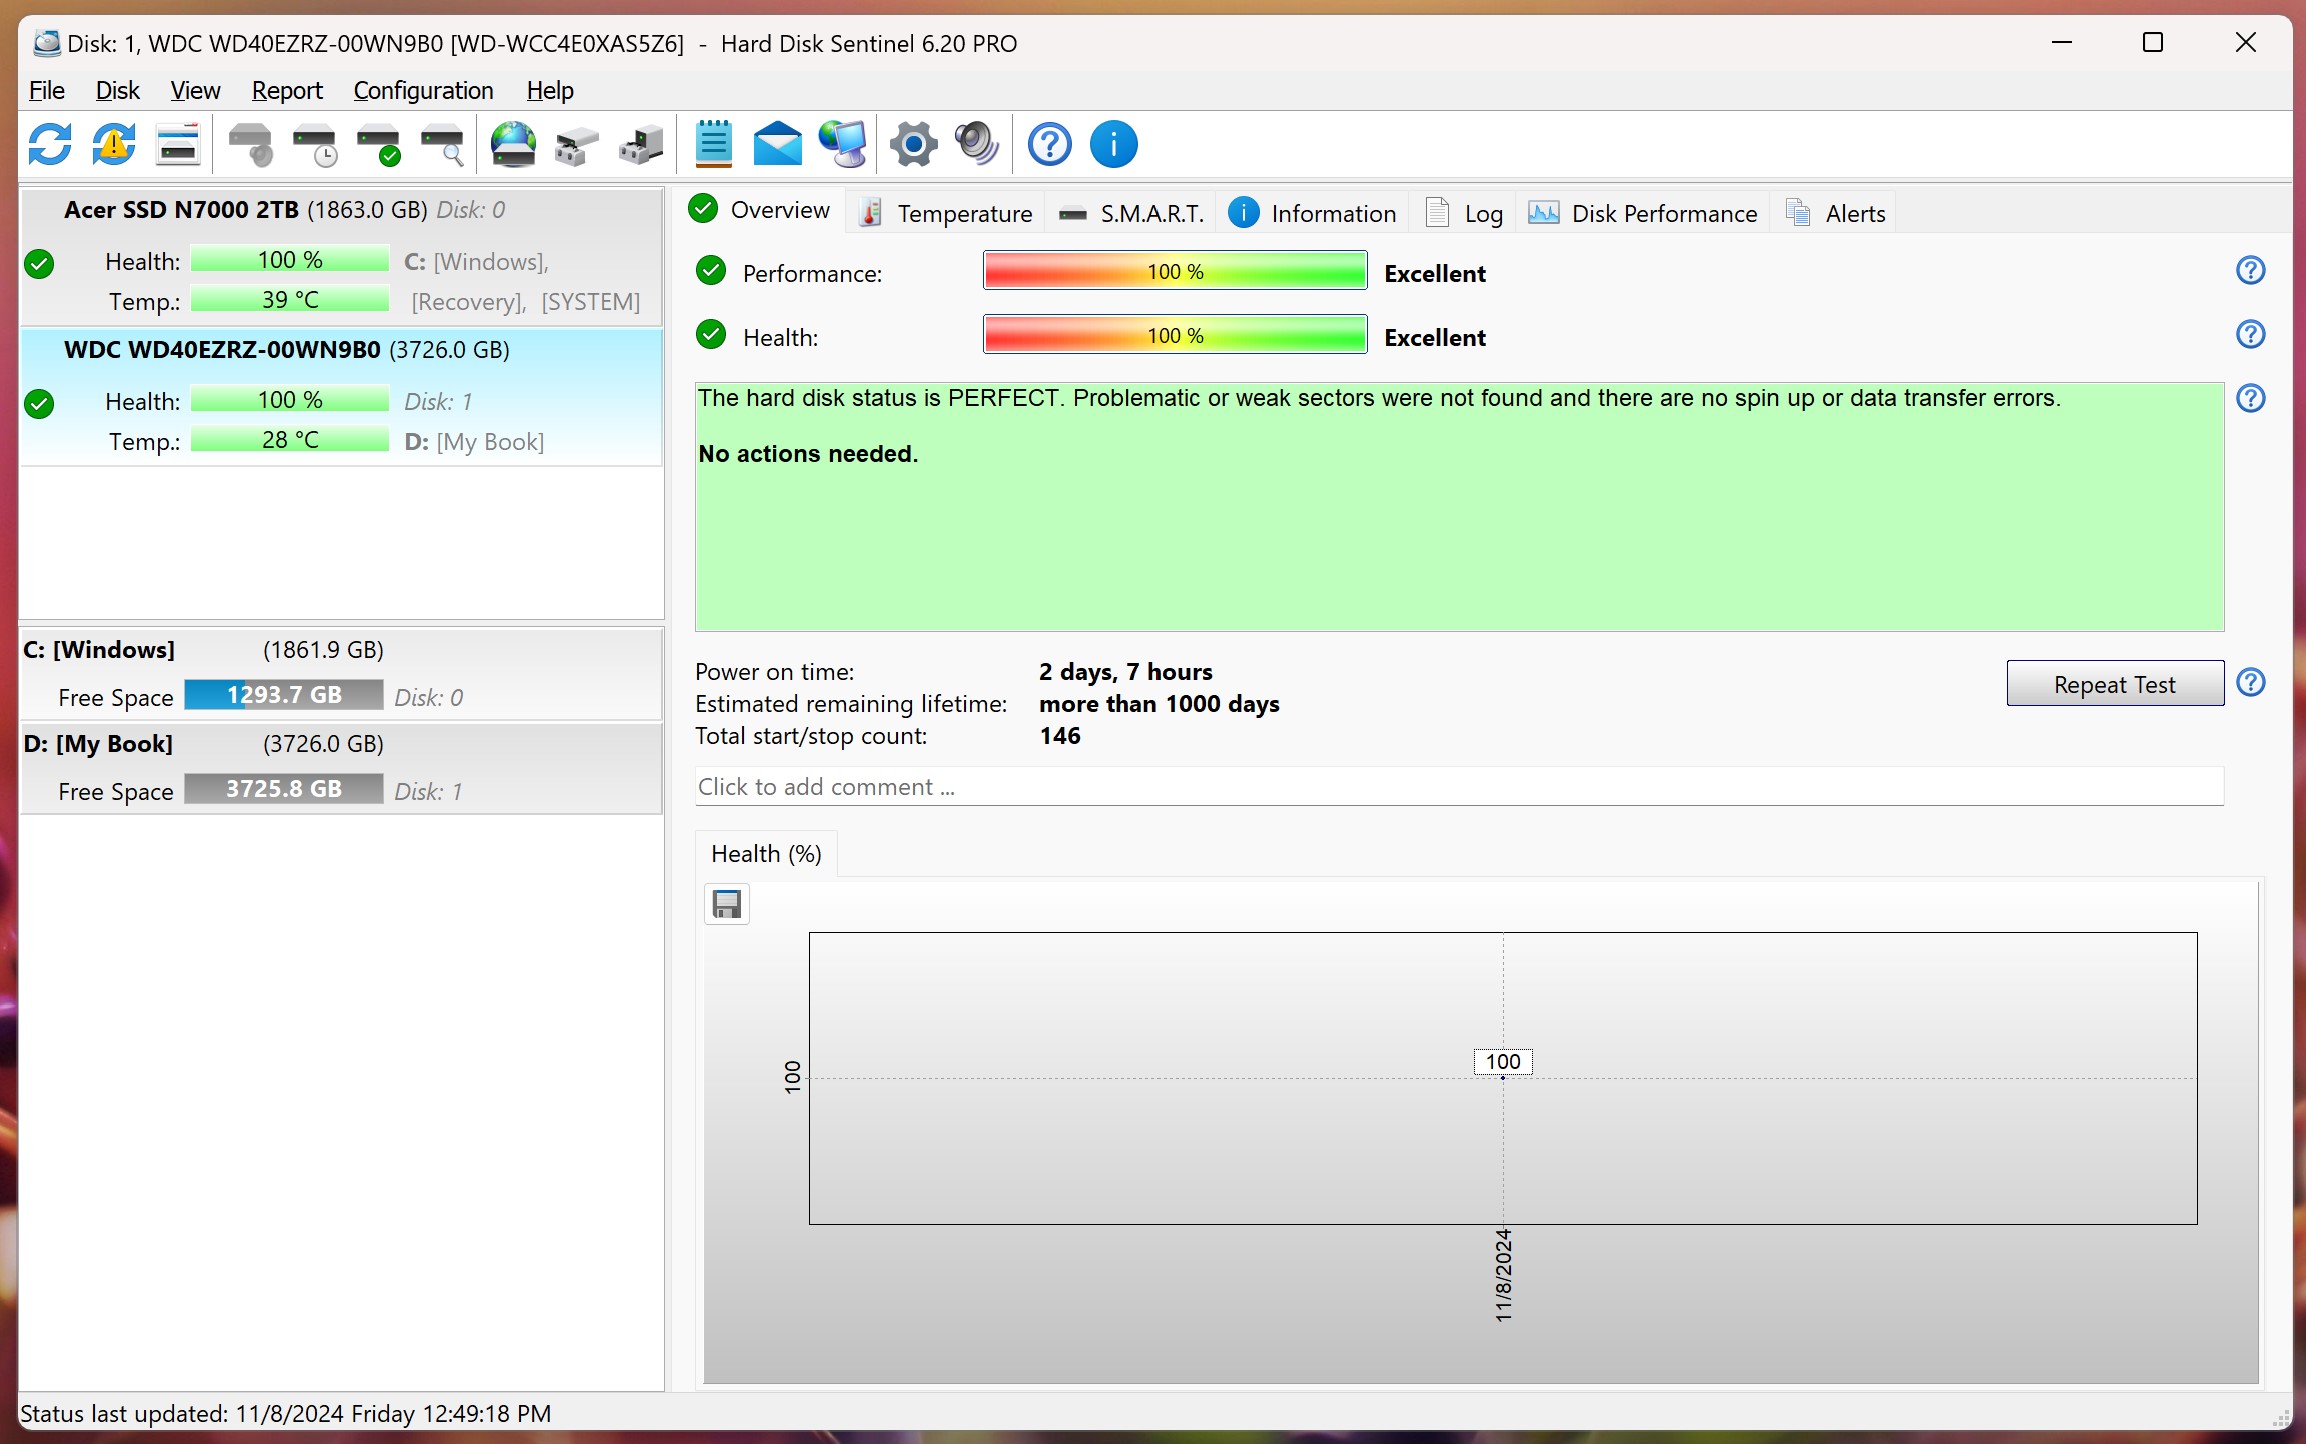Click the disk with clock toolbar icon

(314, 144)
